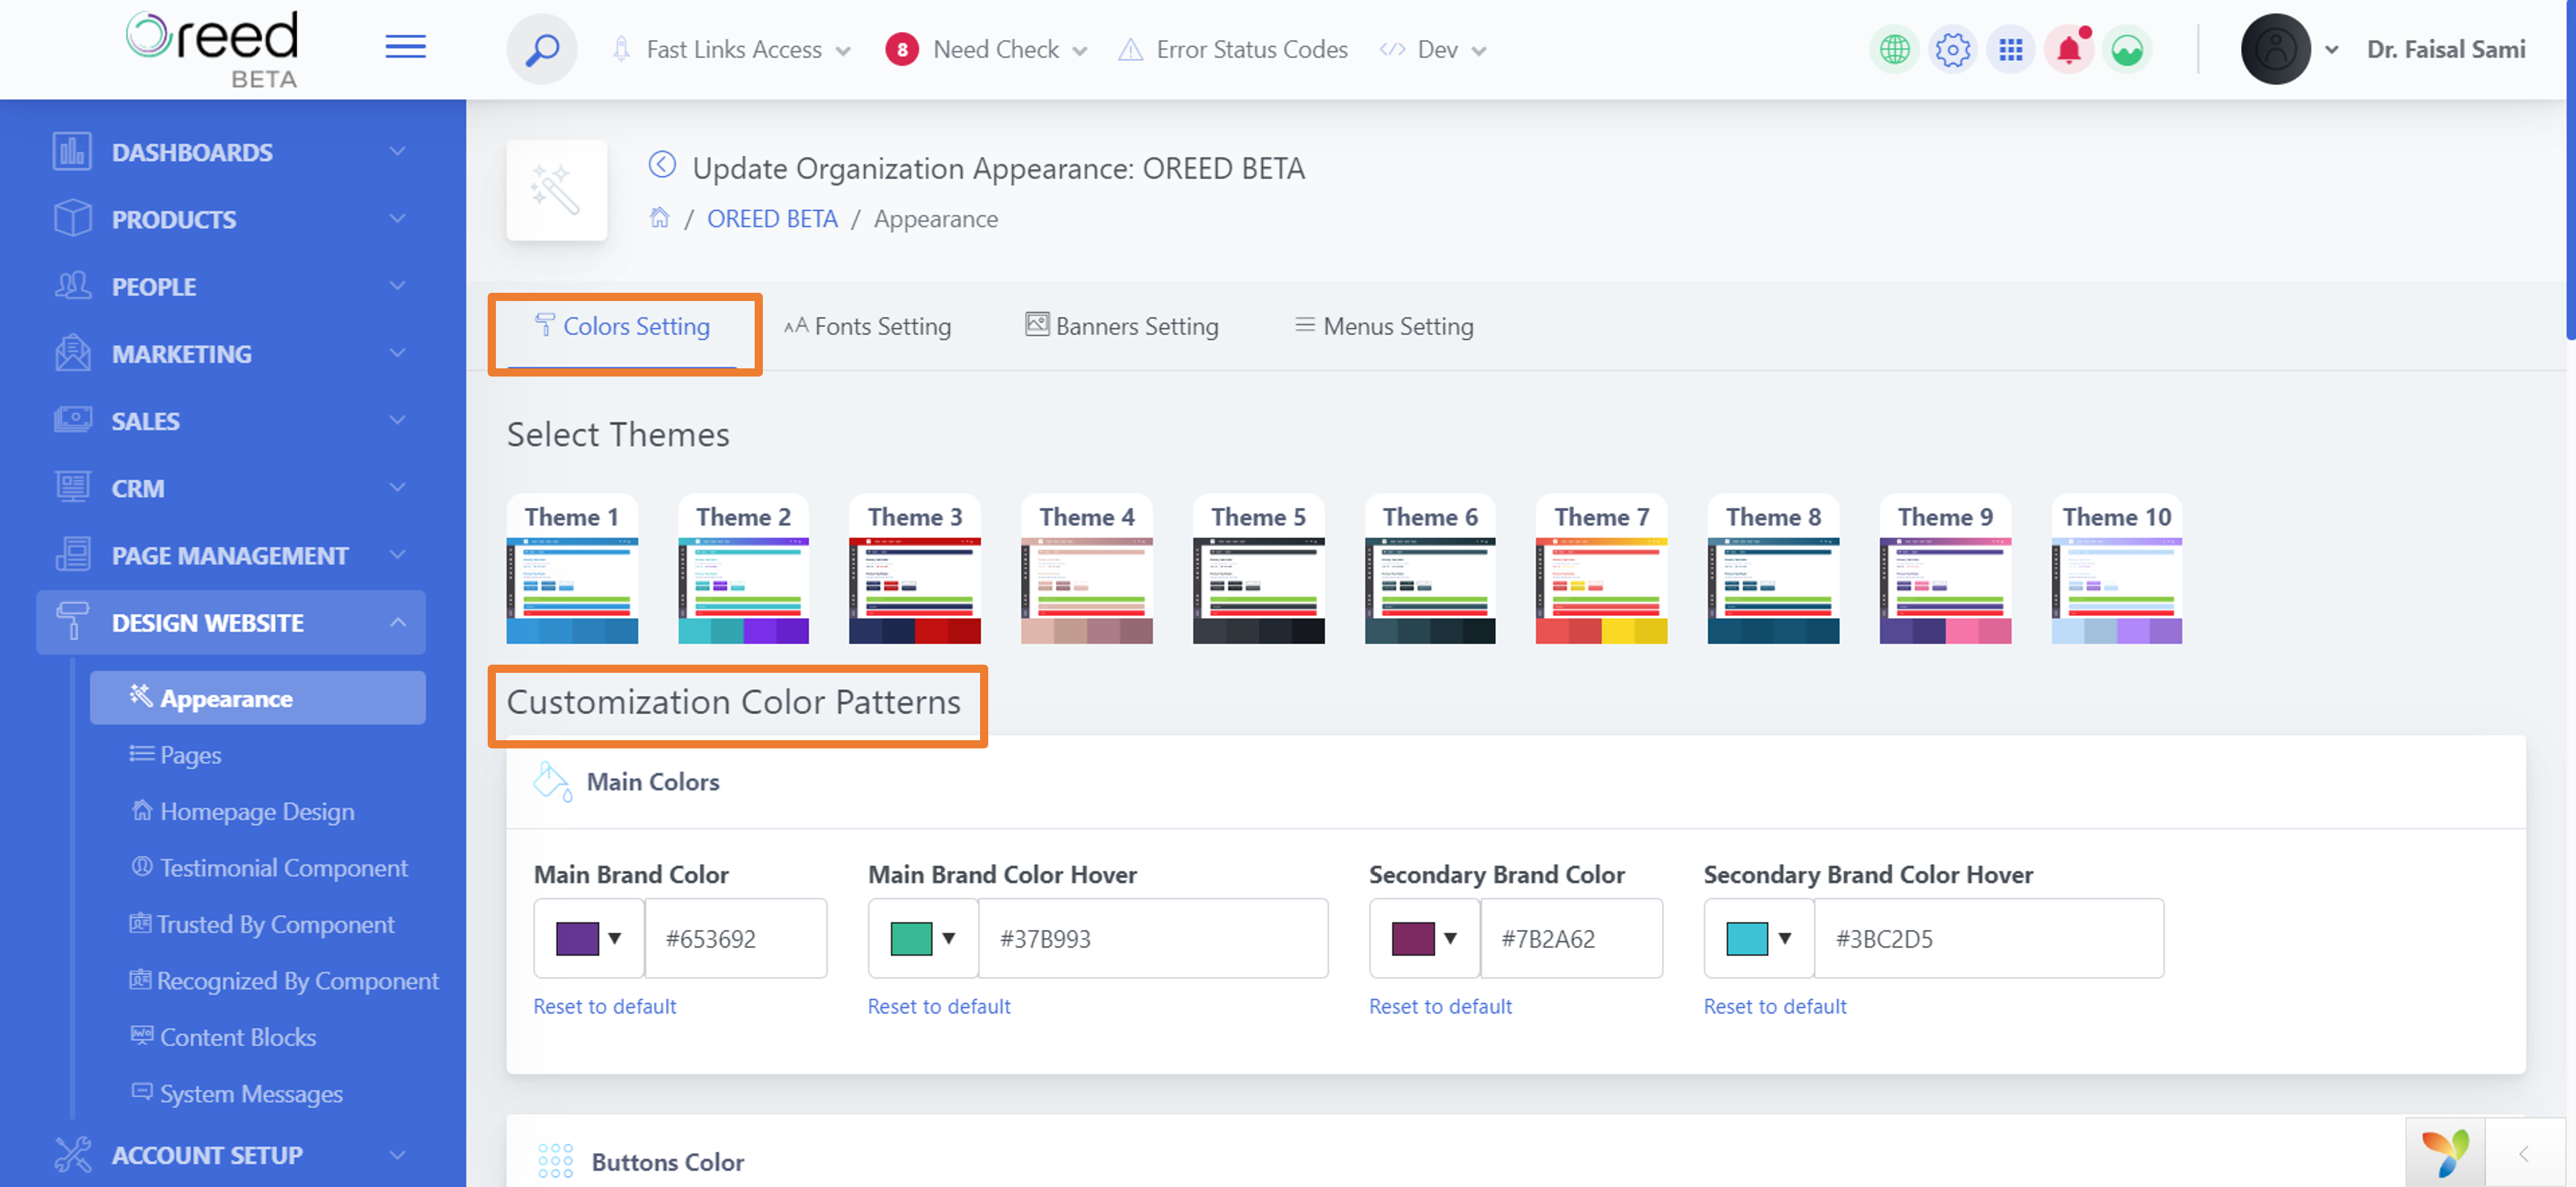This screenshot has width=2576, height=1187.
Task: Select the Theme 3 thumbnail
Action: pos(914,569)
